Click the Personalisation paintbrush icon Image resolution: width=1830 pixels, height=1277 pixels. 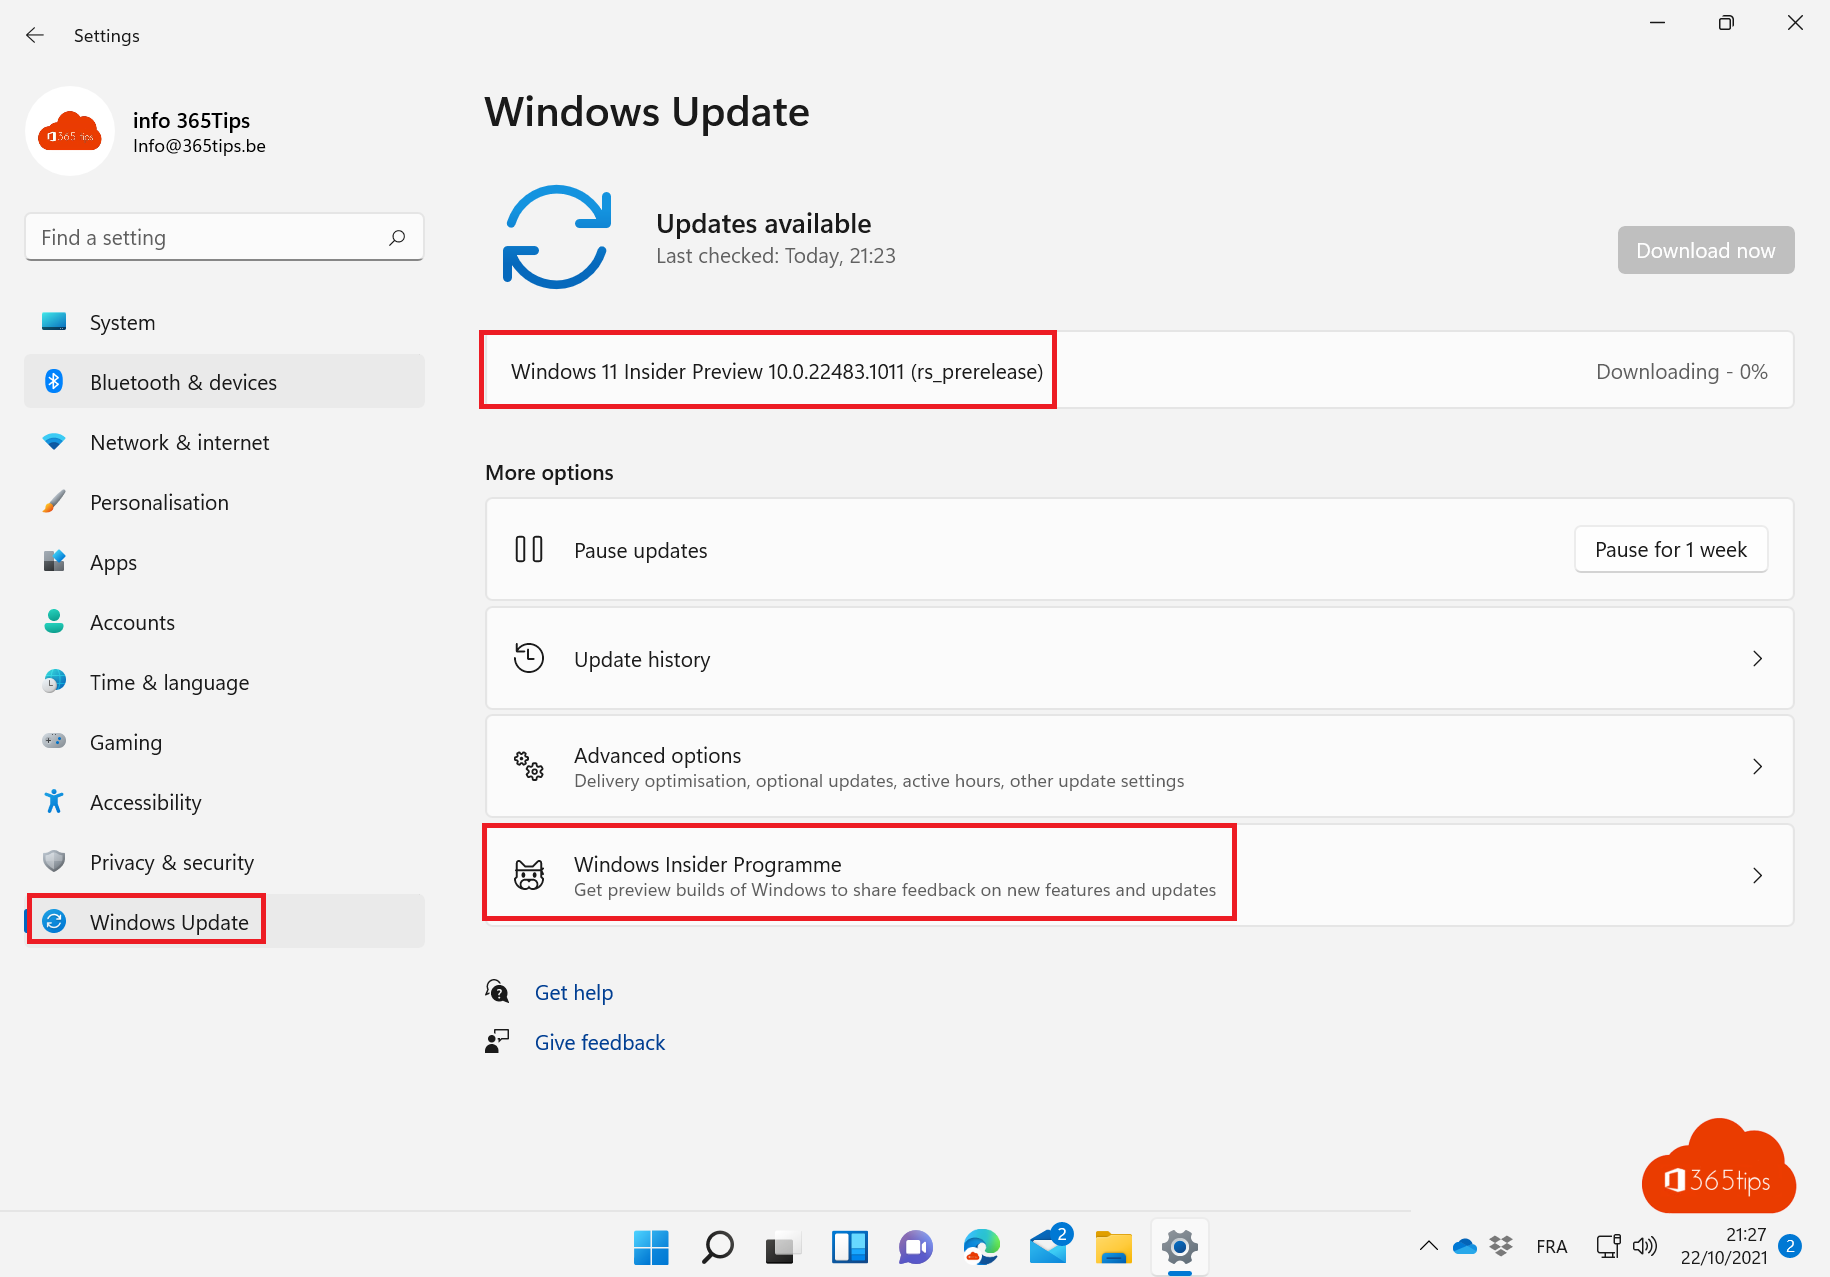tap(54, 501)
